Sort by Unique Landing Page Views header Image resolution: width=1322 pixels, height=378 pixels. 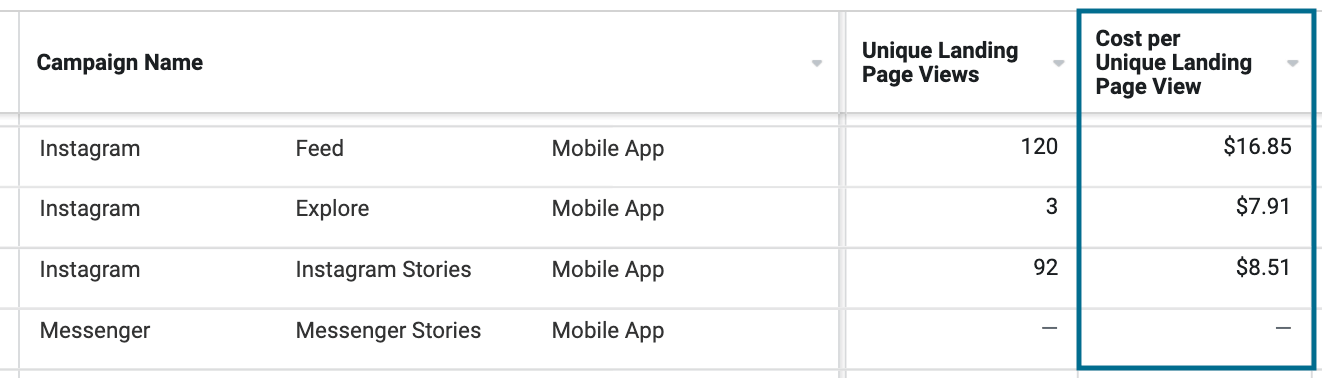(940, 63)
